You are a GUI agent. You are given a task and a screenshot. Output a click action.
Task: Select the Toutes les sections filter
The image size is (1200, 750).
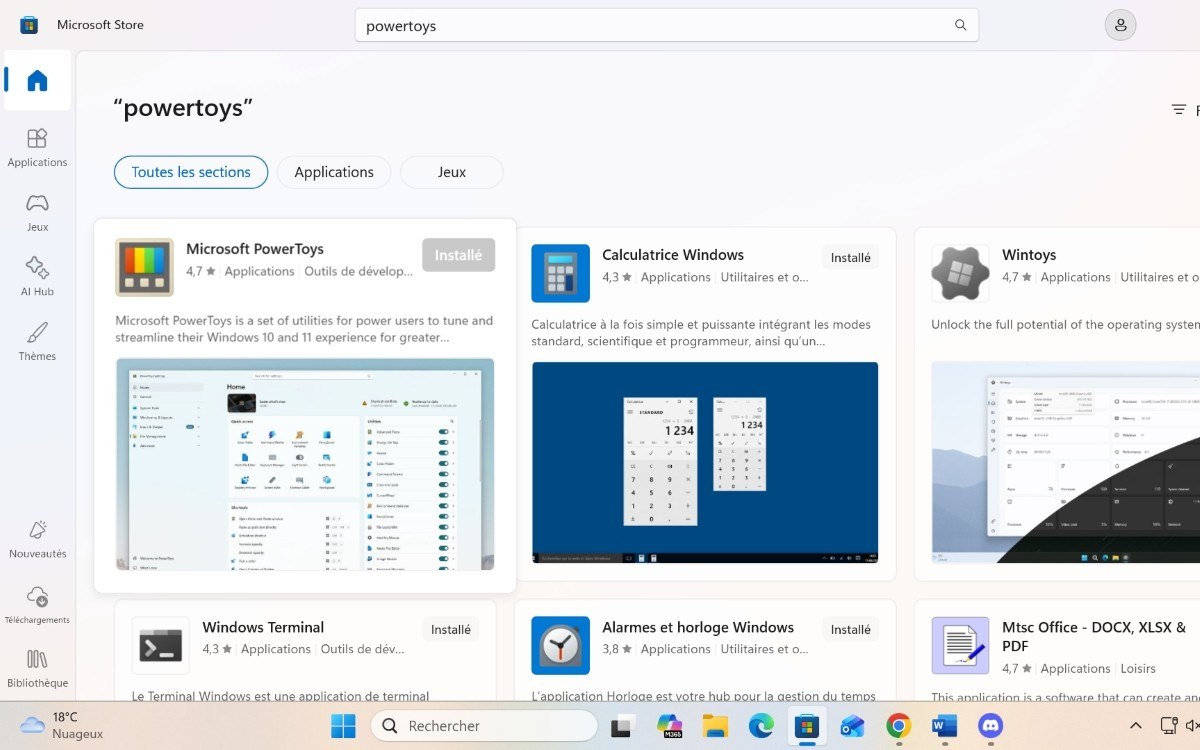pyautogui.click(x=190, y=172)
